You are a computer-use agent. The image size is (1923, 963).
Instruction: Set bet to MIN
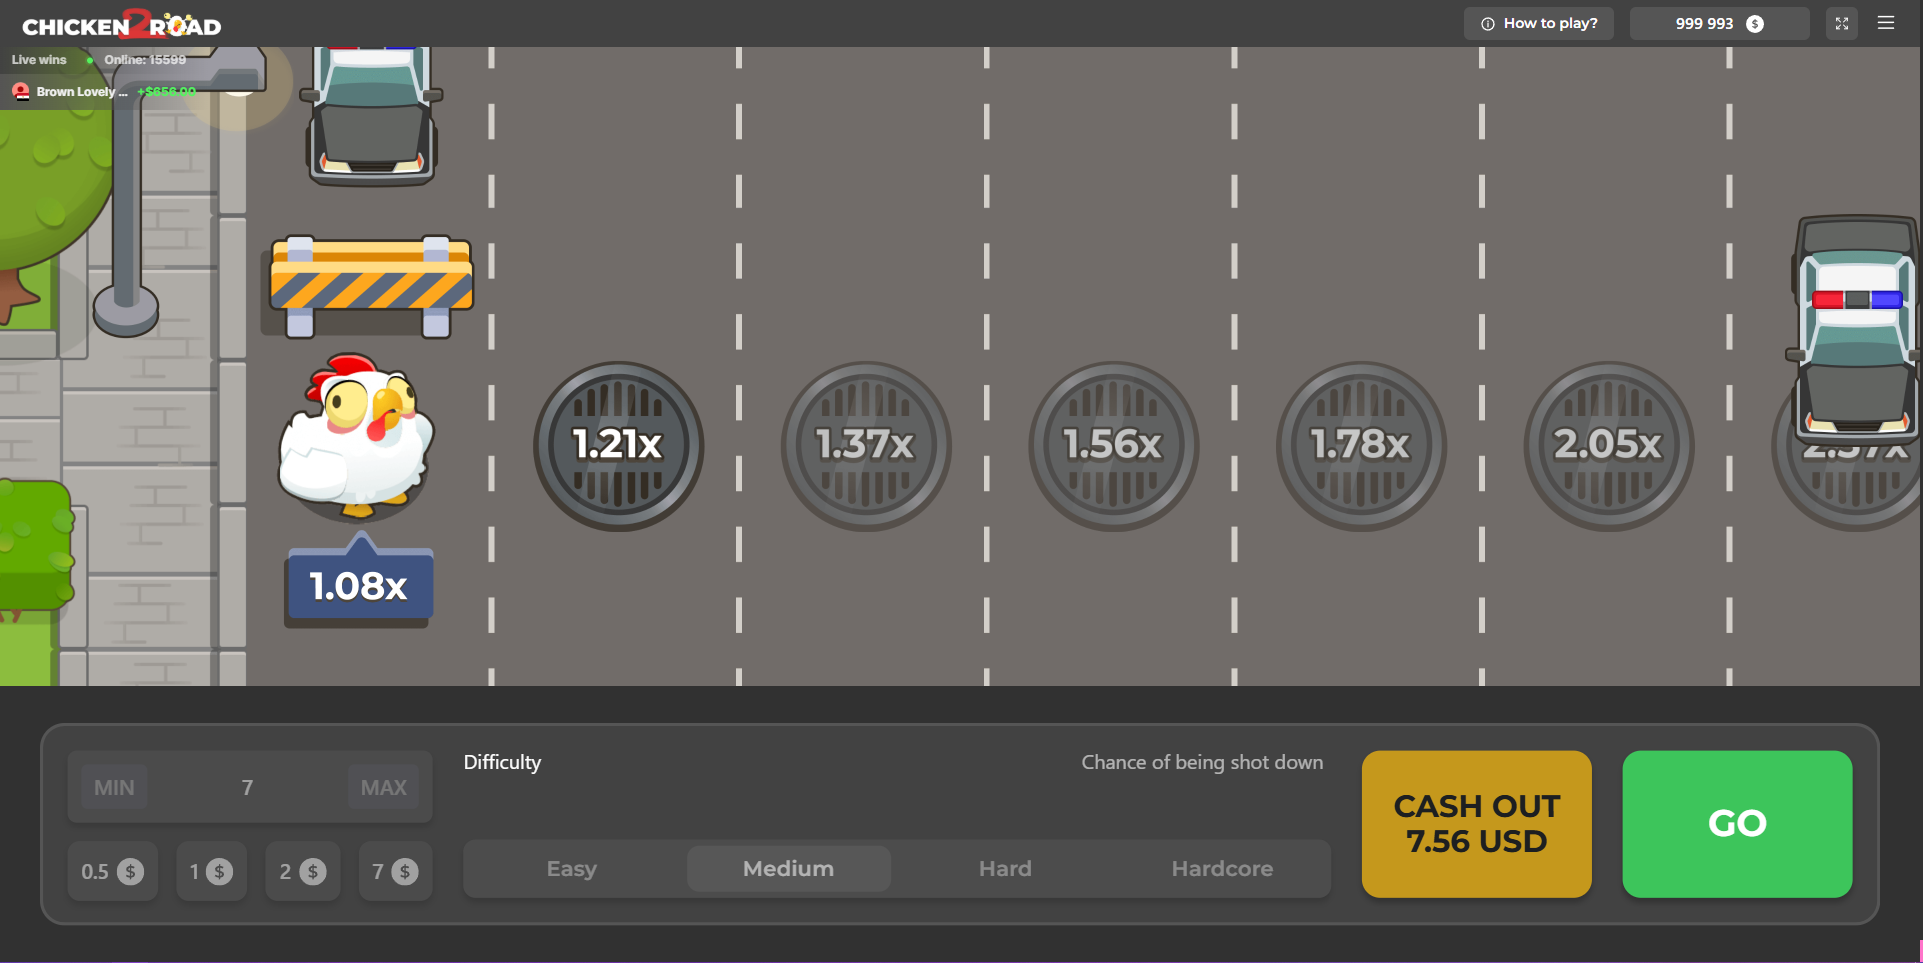coord(114,788)
